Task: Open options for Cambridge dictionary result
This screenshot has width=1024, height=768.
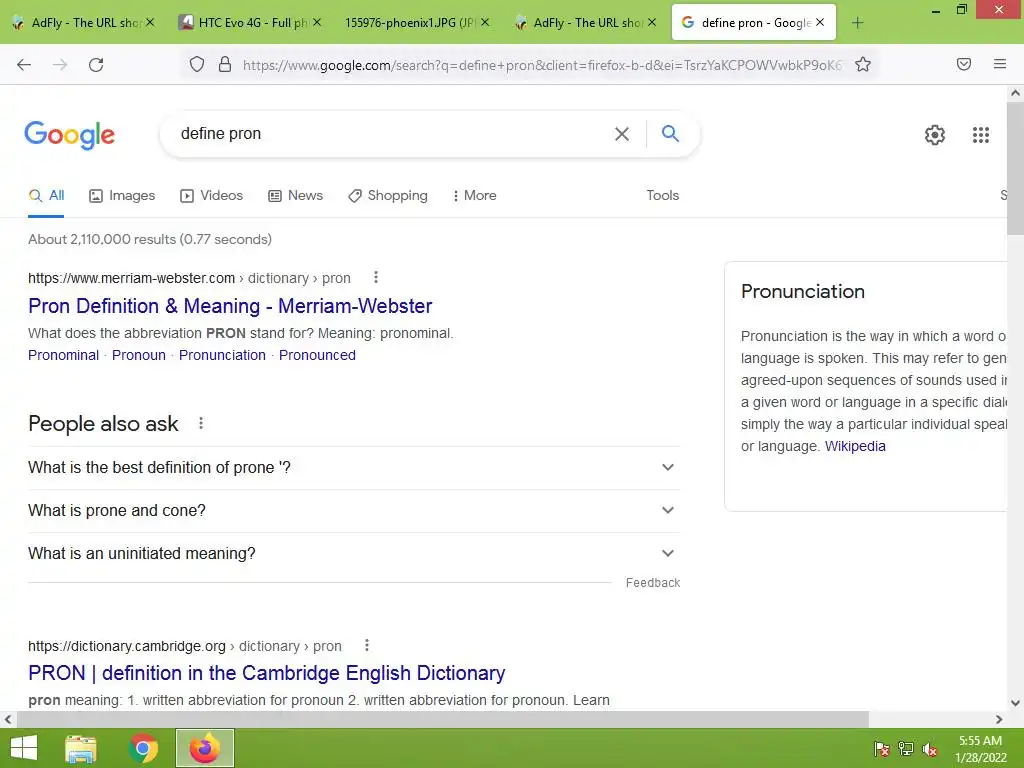Action: 367,645
